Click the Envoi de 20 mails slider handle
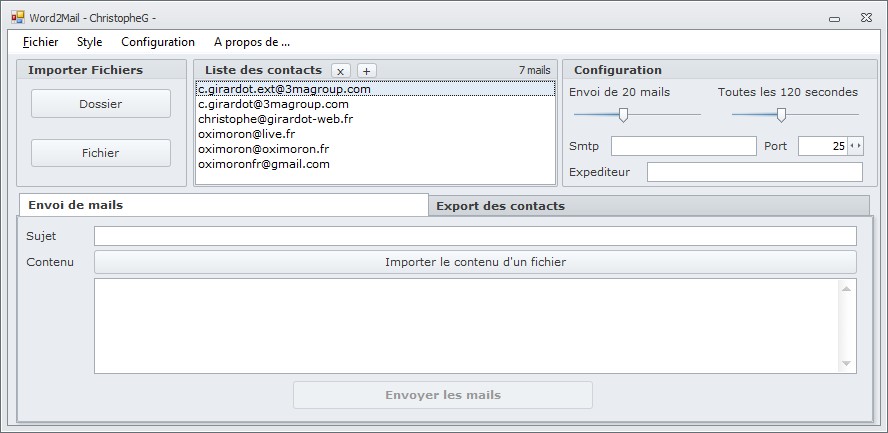Image resolution: width=888 pixels, height=433 pixels. pos(623,115)
